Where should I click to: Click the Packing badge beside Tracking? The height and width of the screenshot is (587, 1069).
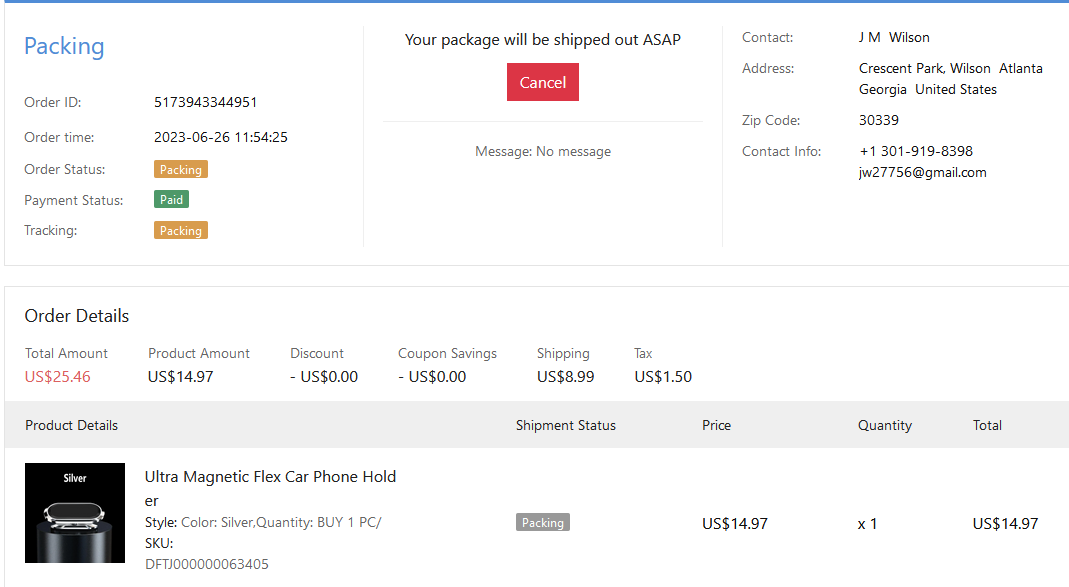[x=181, y=231]
